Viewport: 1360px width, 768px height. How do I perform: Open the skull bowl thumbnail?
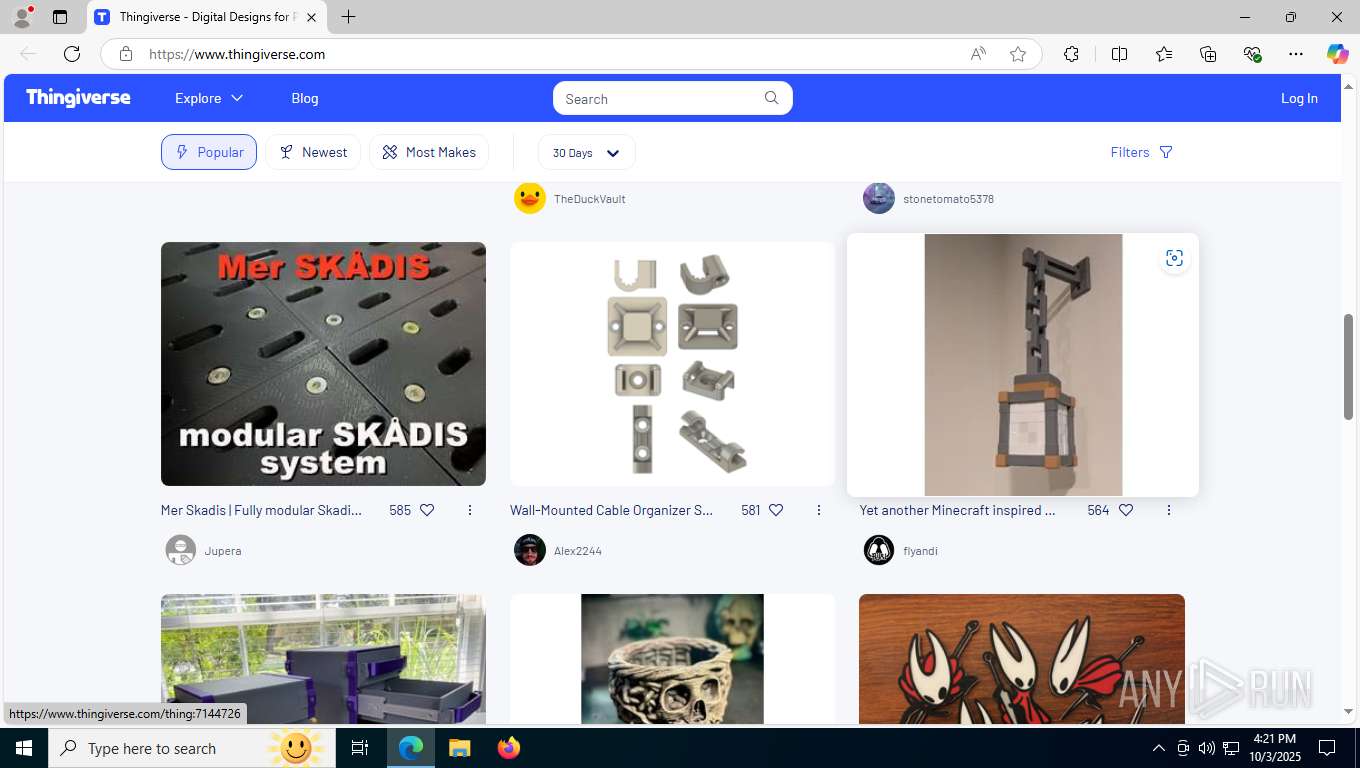click(x=672, y=659)
